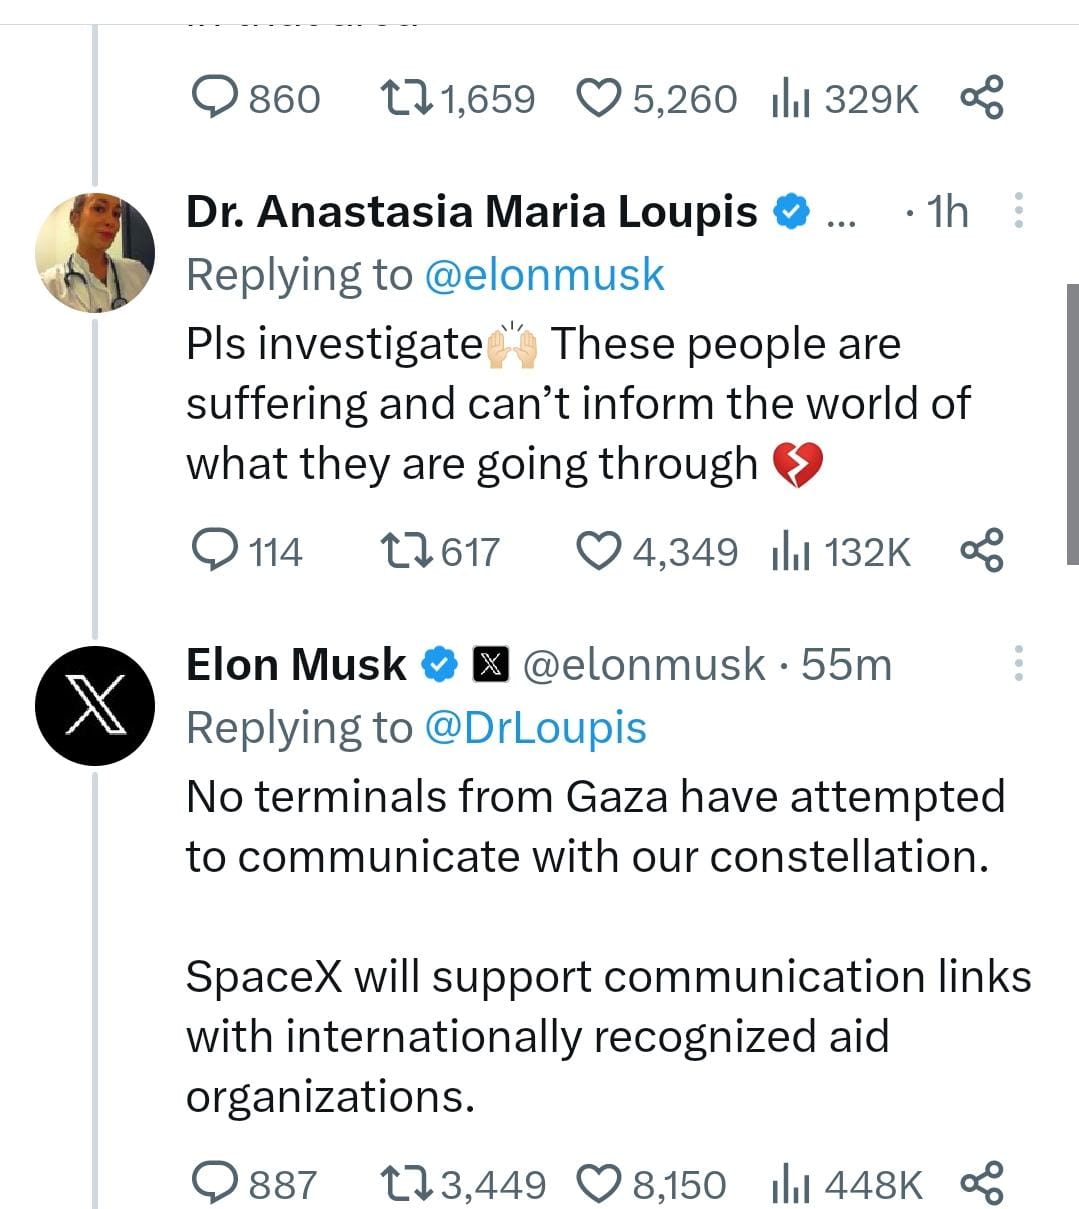Share Elon Musk's SpaceX reply

coord(982,1184)
